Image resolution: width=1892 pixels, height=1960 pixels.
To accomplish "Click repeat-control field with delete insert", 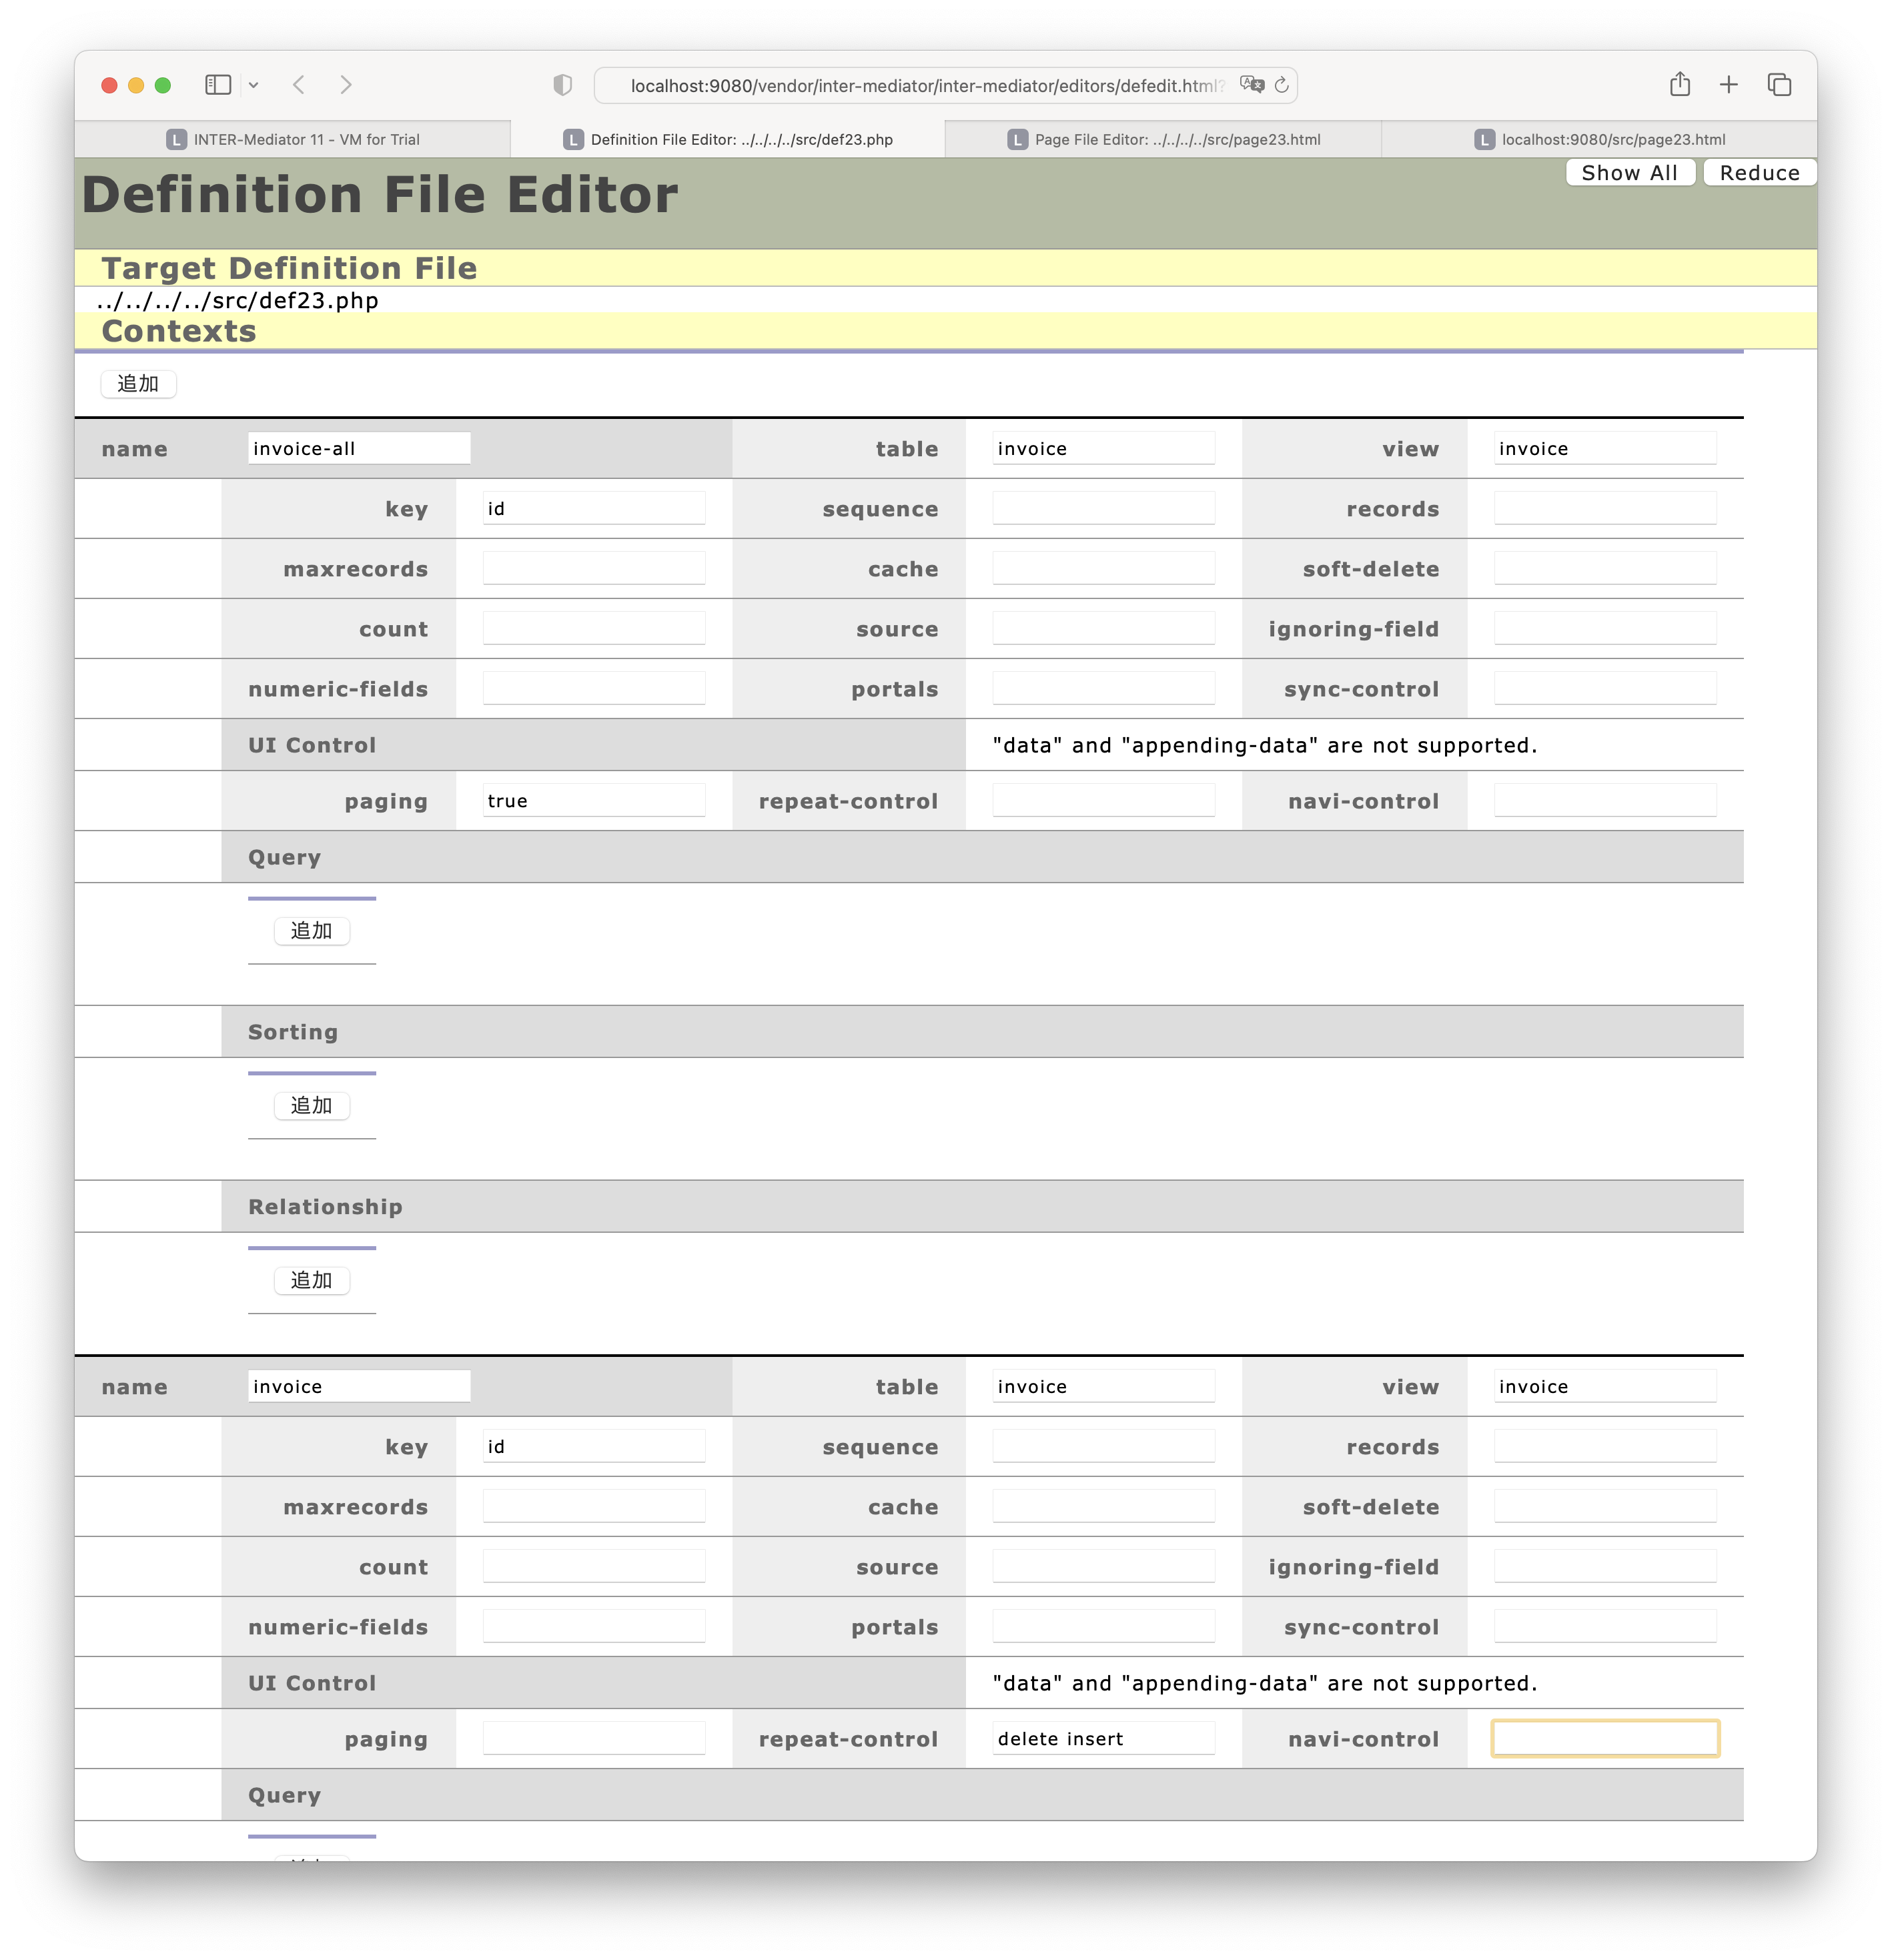I will tap(1104, 1738).
